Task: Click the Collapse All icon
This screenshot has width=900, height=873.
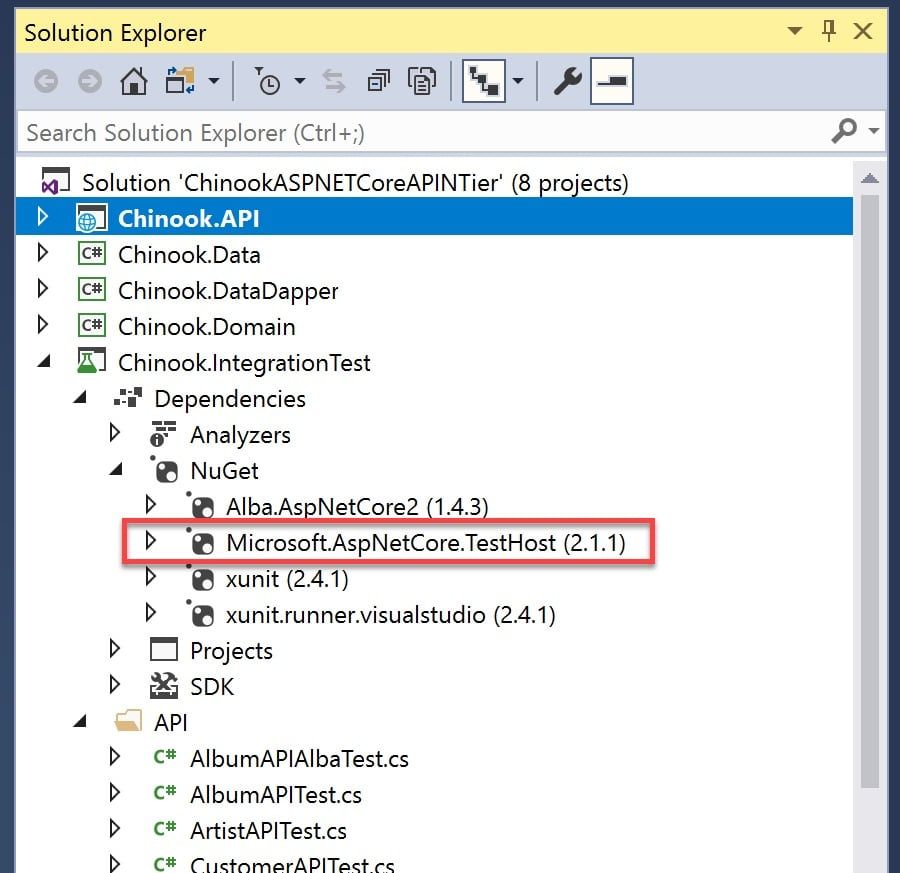Action: pos(378,81)
